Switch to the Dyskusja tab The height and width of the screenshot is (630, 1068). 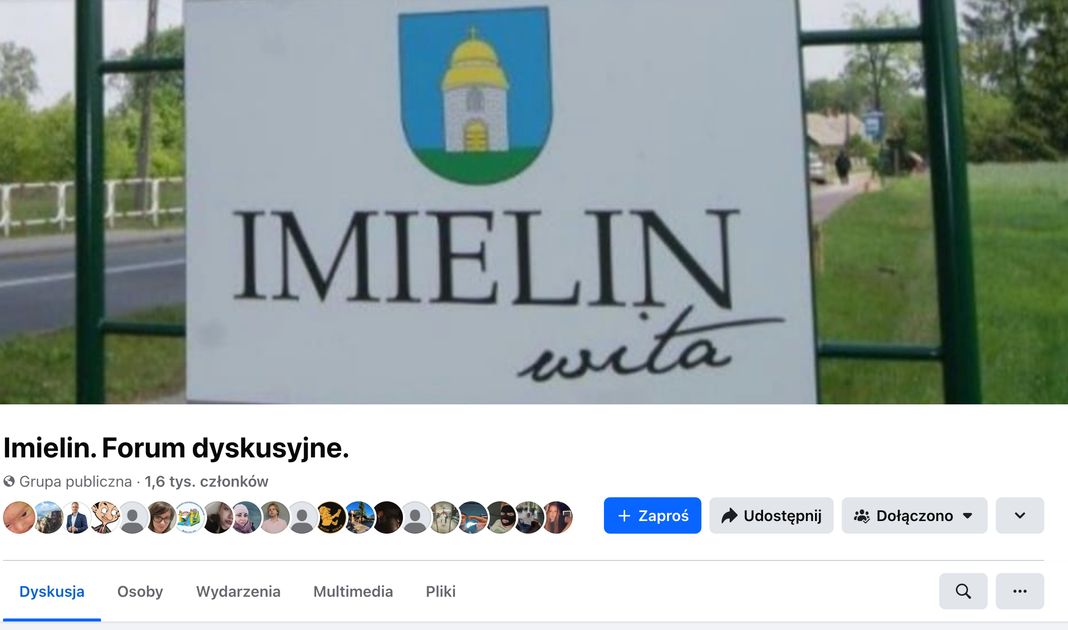[52, 591]
